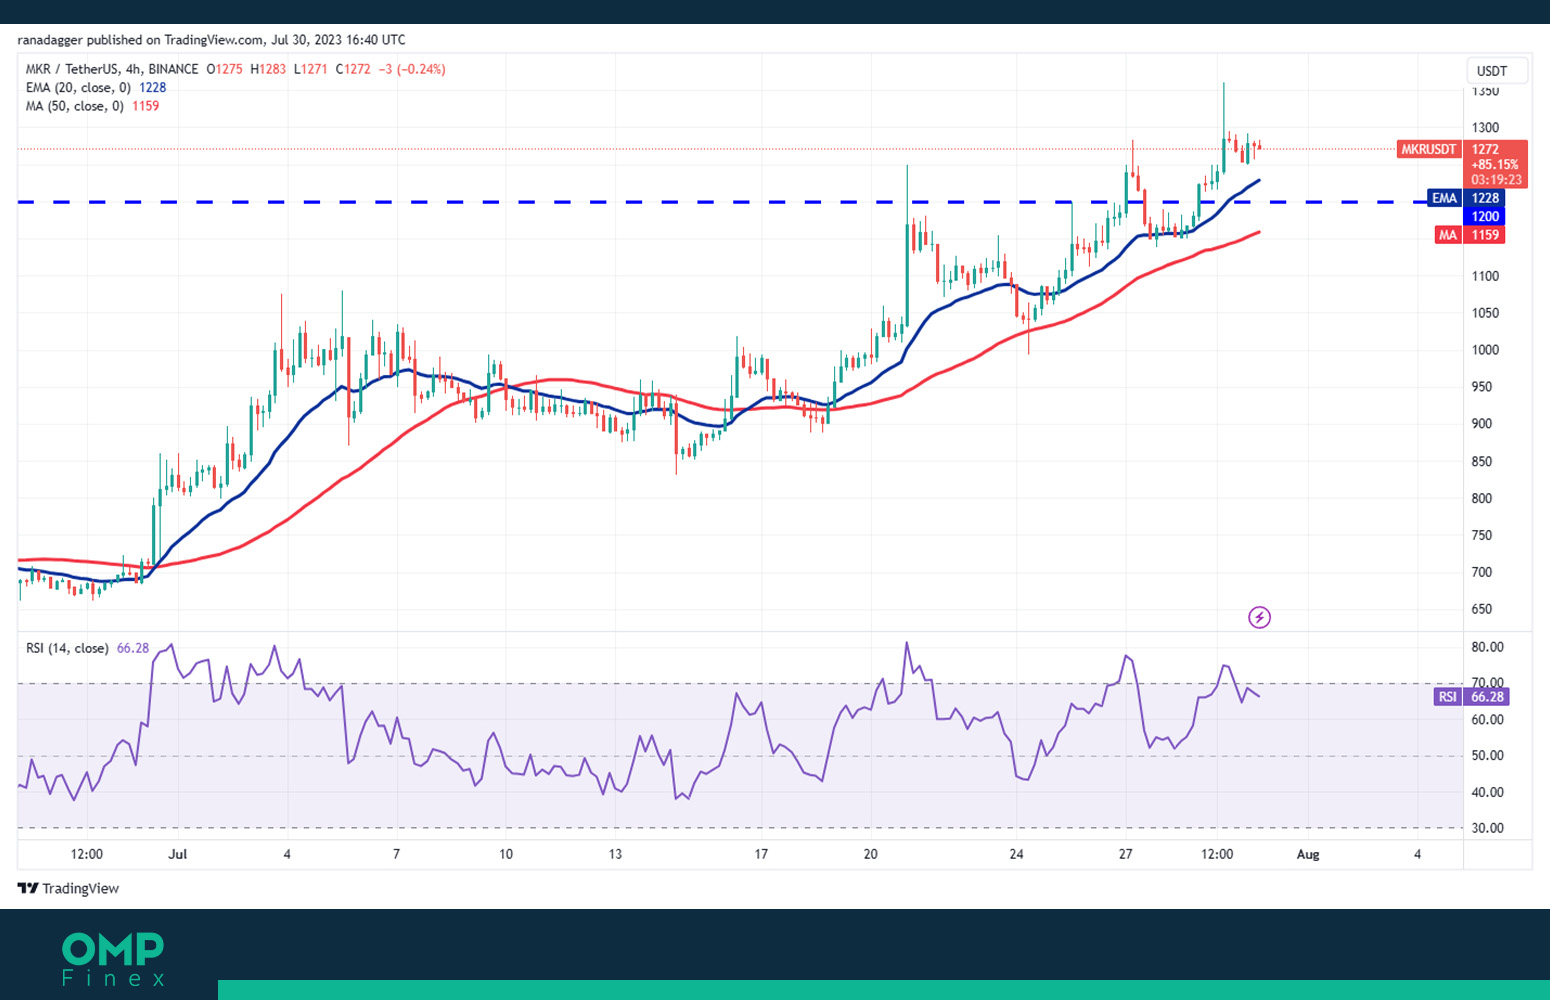Click the 17 date label on time axis
This screenshot has height=1000, width=1550.
[x=761, y=854]
